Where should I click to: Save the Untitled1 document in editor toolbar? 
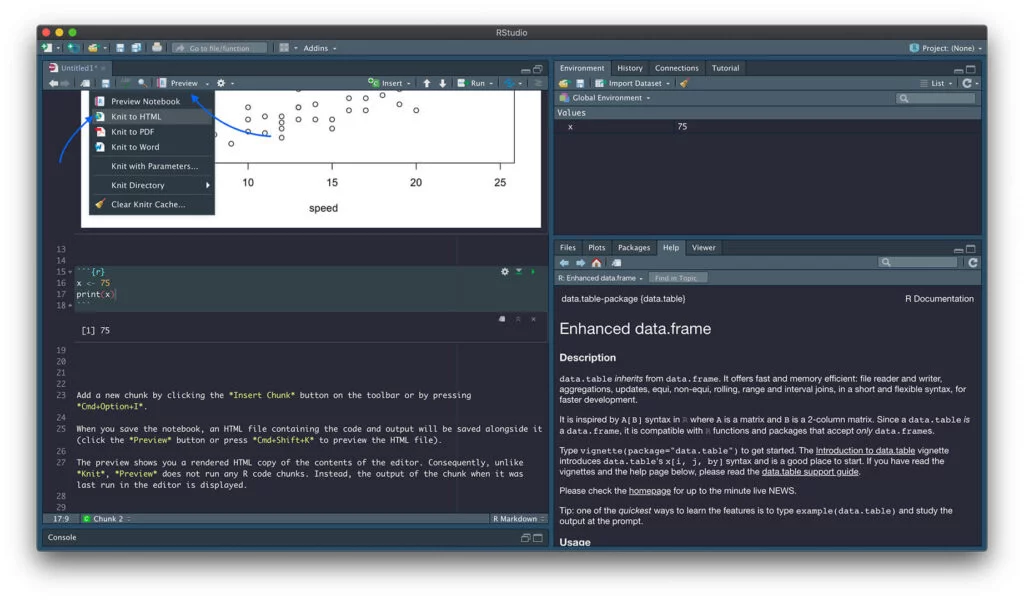tap(105, 83)
